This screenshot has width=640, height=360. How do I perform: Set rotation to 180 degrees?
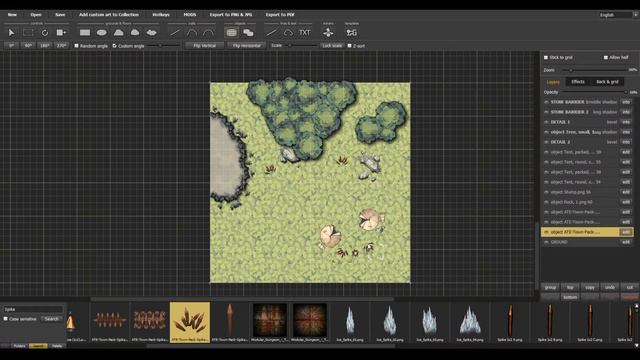(x=45, y=46)
